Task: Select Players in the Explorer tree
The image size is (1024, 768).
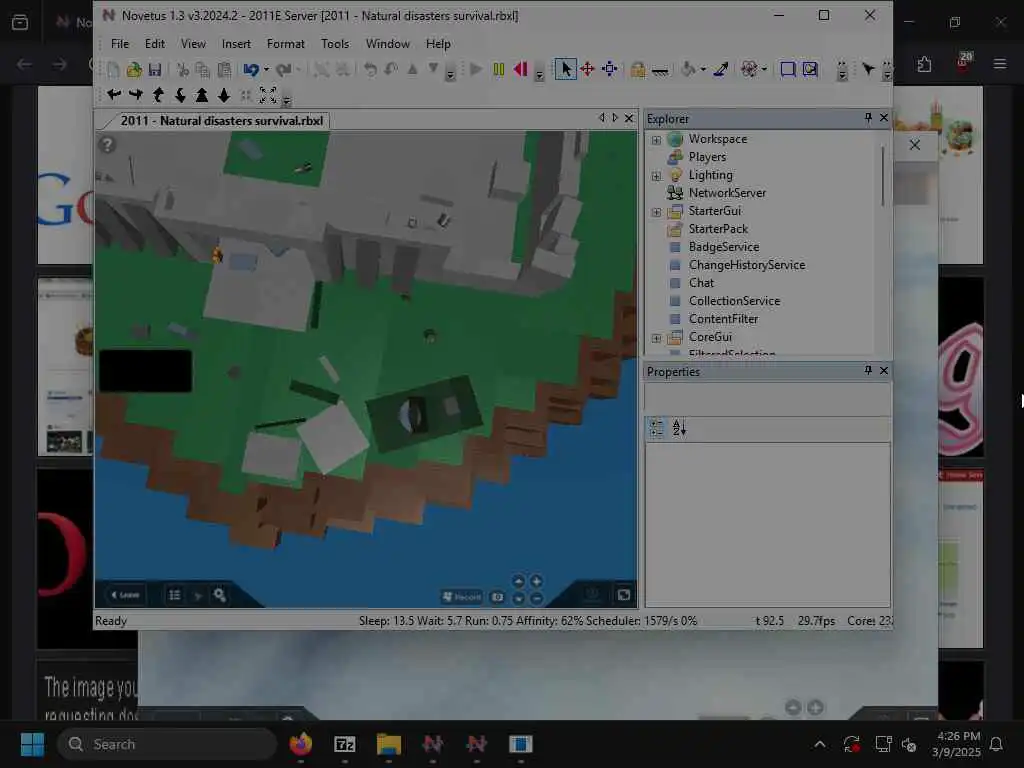Action: pyautogui.click(x=707, y=157)
